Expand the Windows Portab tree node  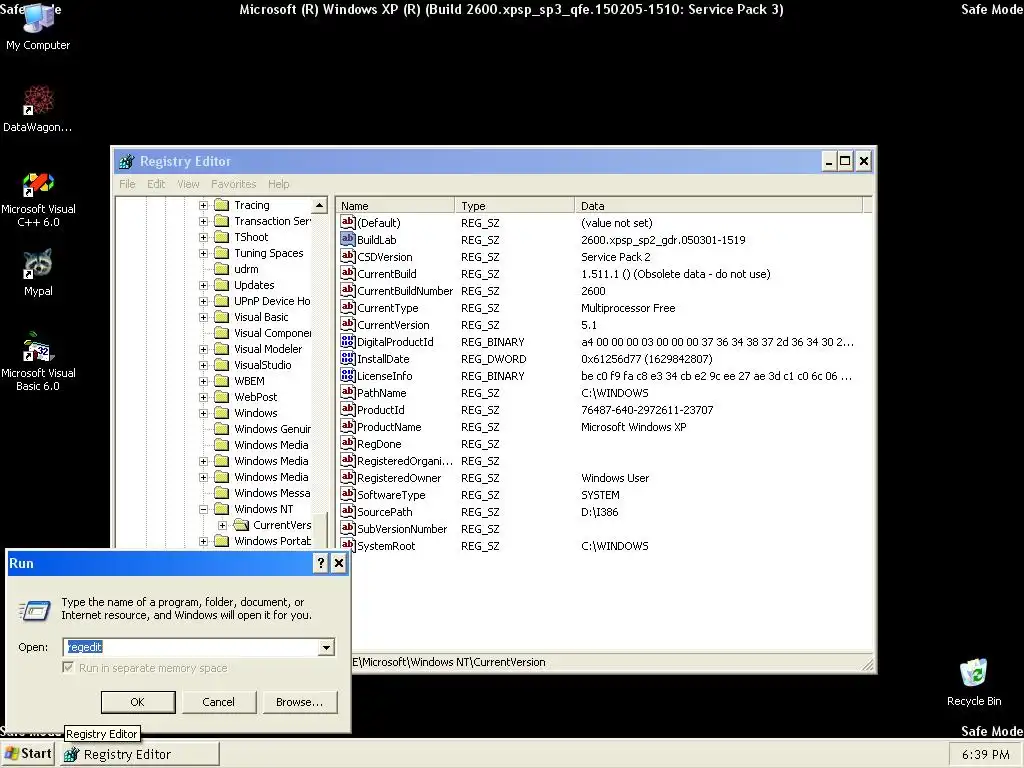coord(203,541)
